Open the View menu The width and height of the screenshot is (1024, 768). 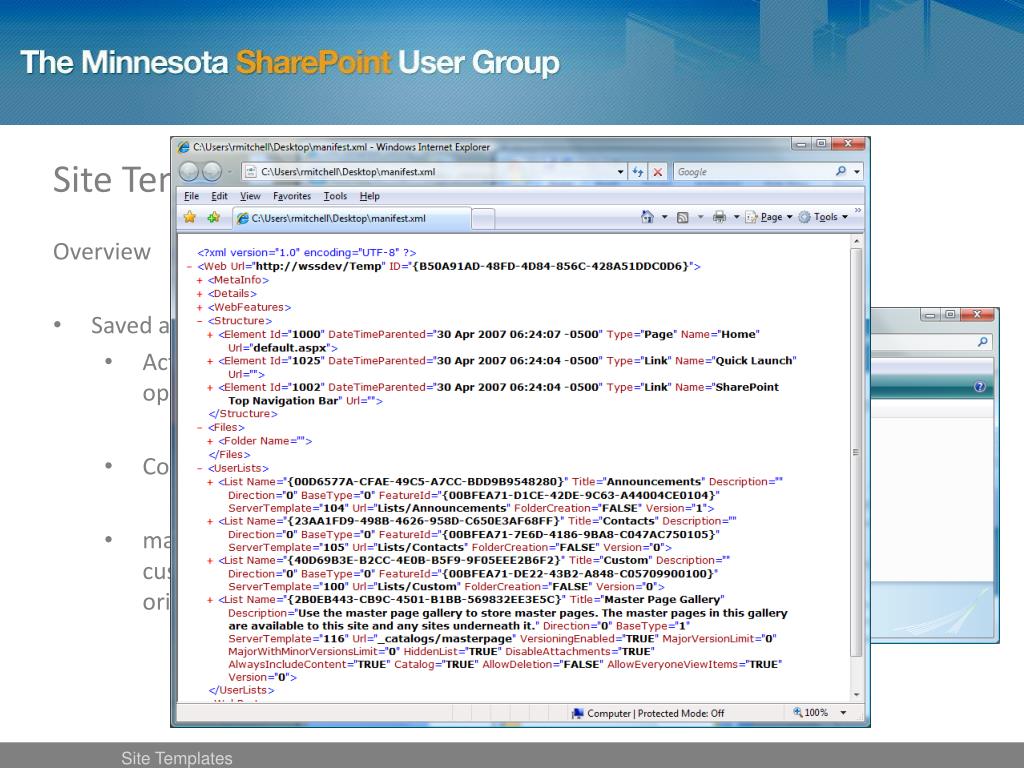(250, 196)
